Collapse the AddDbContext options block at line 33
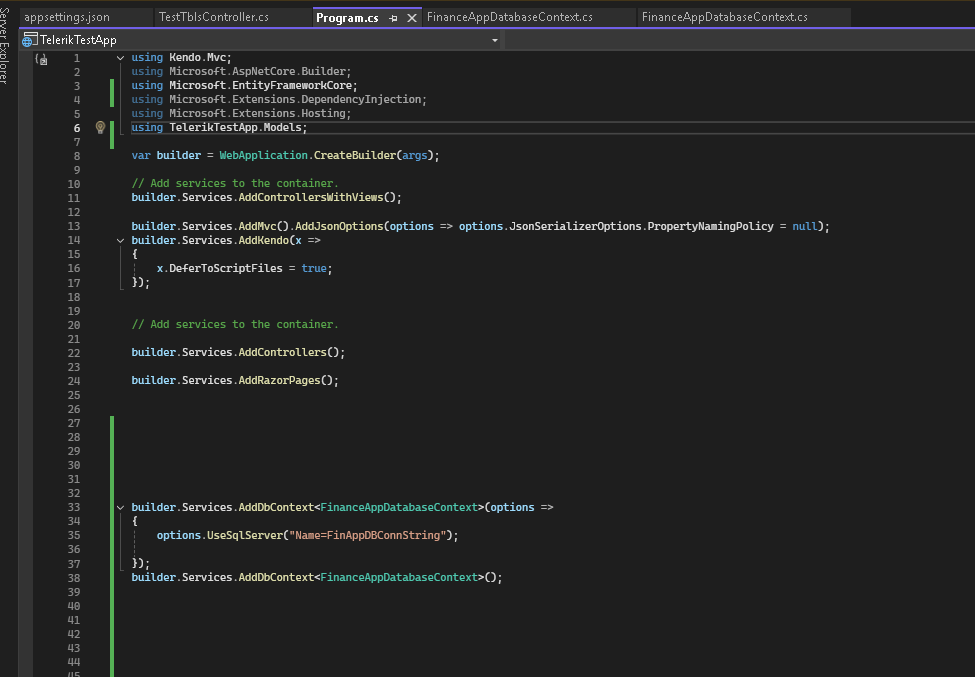 click(x=121, y=507)
